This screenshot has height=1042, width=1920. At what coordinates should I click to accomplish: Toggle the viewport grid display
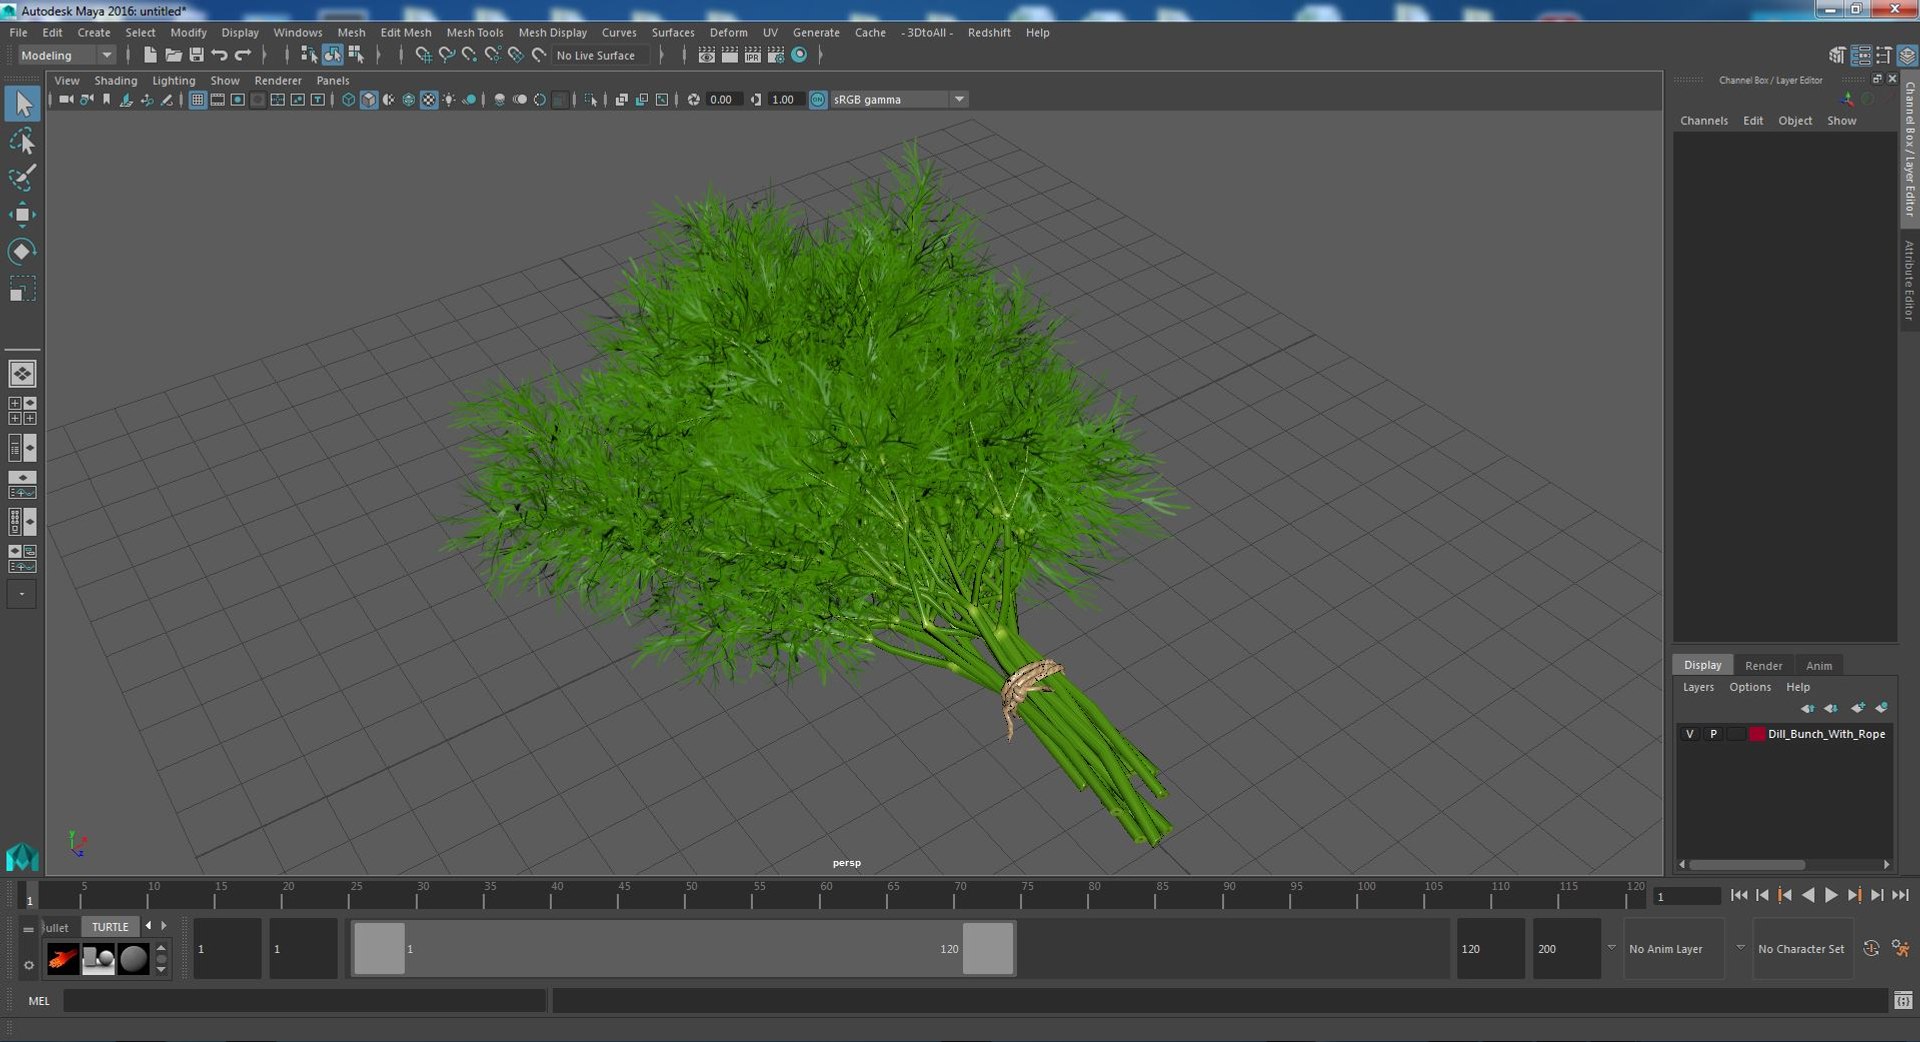(197, 99)
